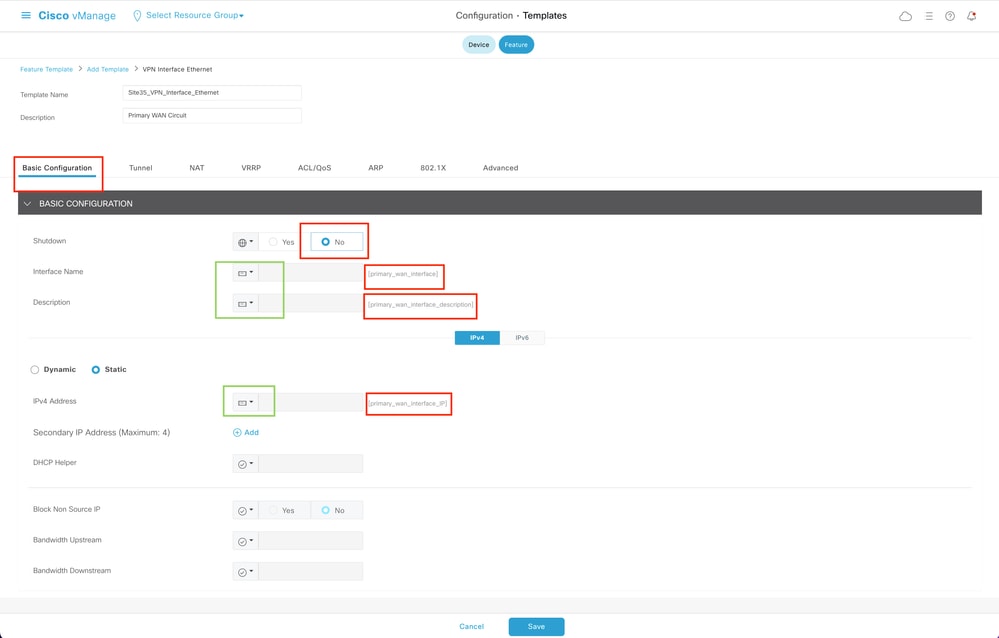The height and width of the screenshot is (638, 999).
Task: Open the NAT tab
Action: [197, 168]
